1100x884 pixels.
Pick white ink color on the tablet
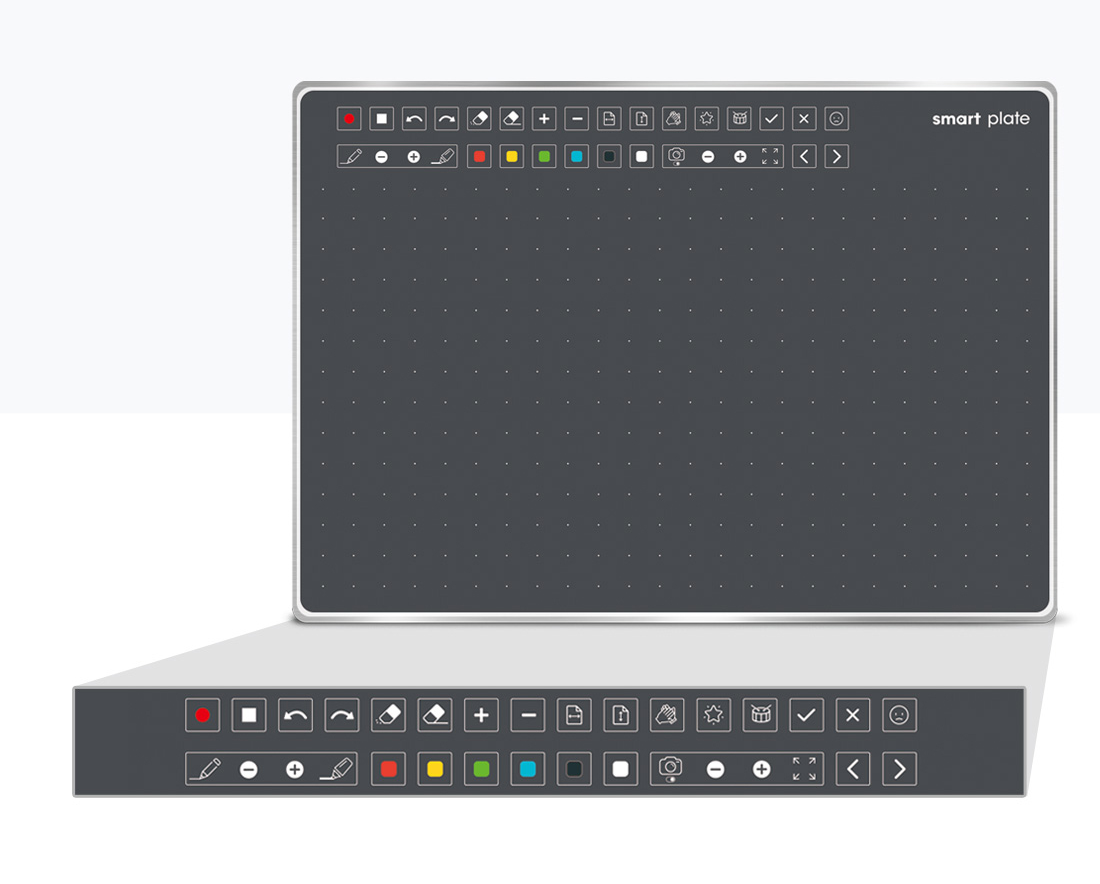point(641,156)
